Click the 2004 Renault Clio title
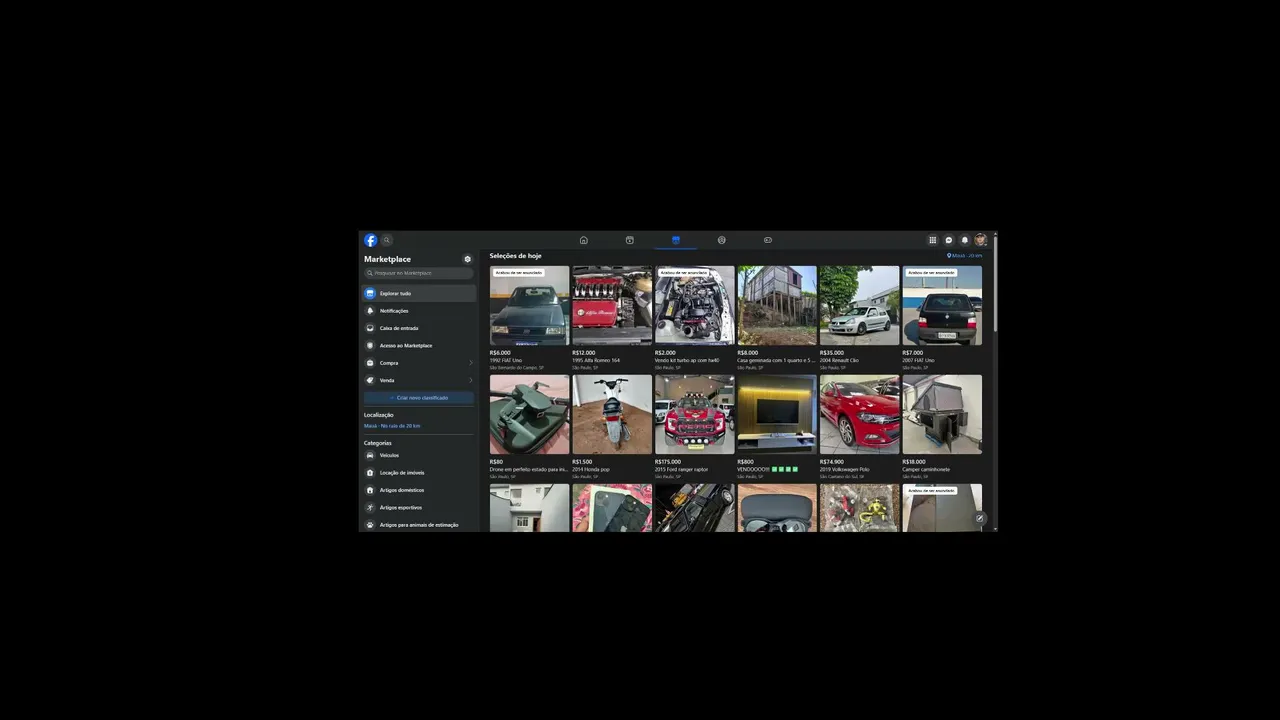 [x=839, y=360]
